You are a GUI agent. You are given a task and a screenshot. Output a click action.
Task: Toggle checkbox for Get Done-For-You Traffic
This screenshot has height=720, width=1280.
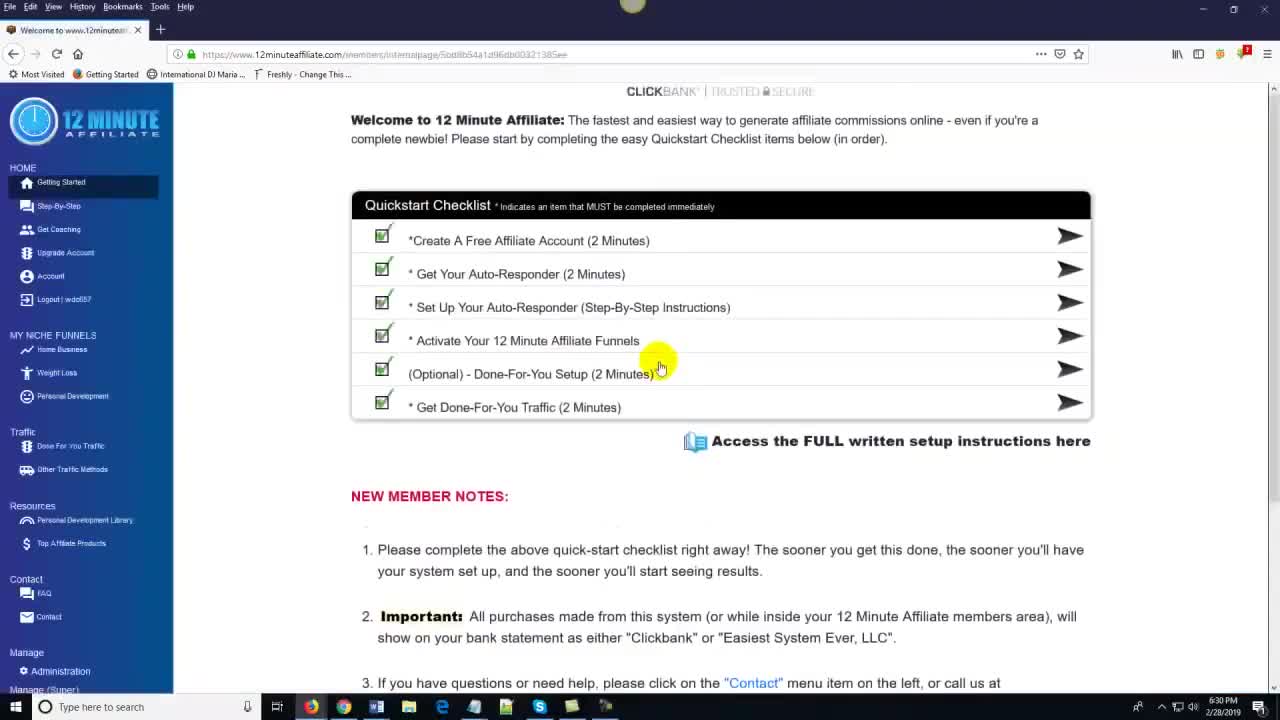[382, 402]
